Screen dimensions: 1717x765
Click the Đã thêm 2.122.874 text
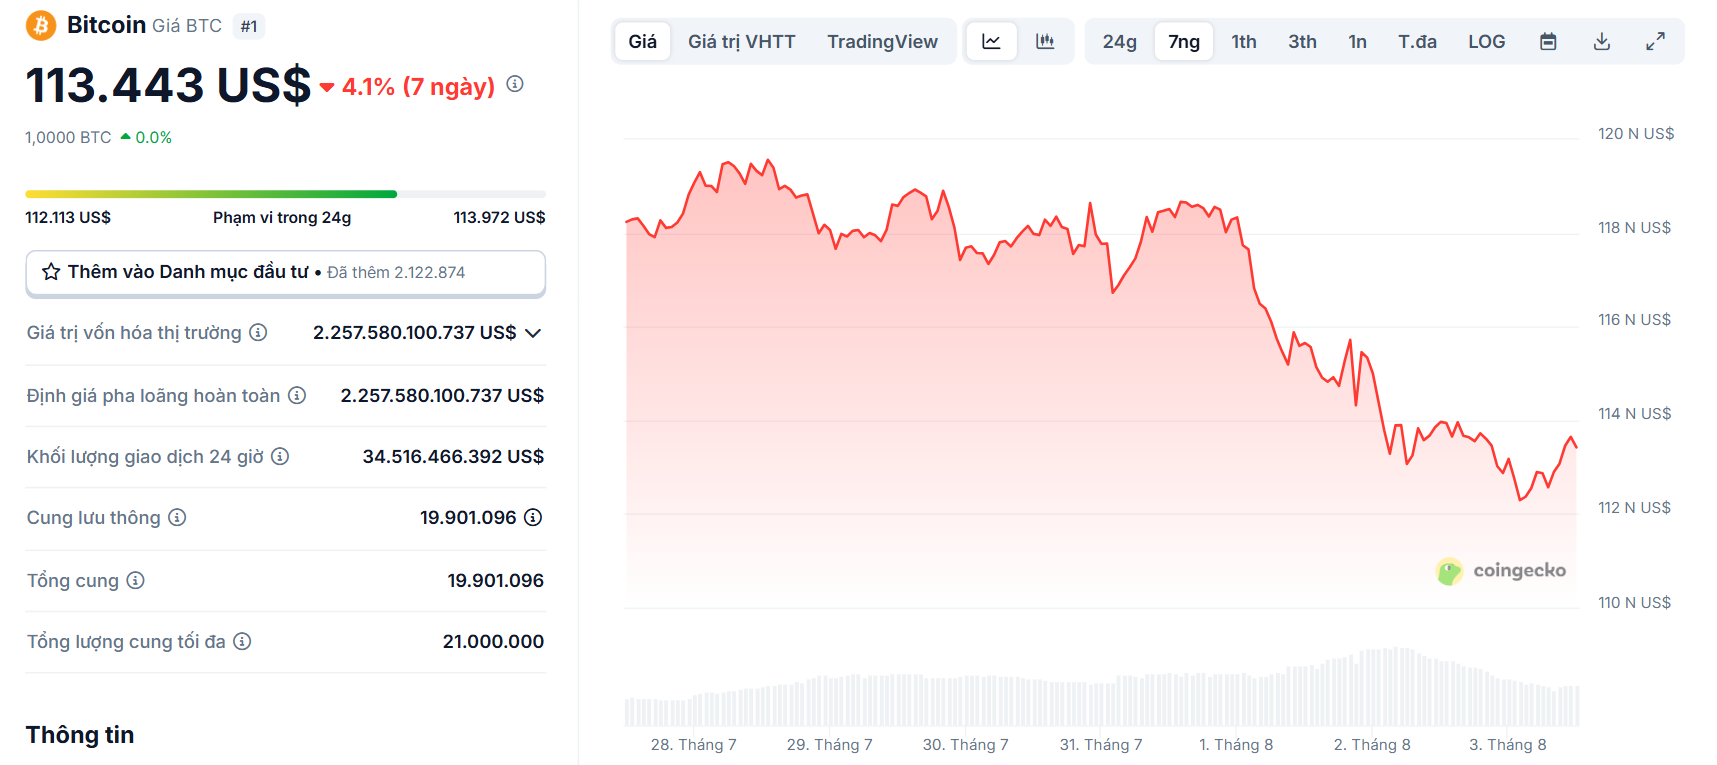click(396, 272)
